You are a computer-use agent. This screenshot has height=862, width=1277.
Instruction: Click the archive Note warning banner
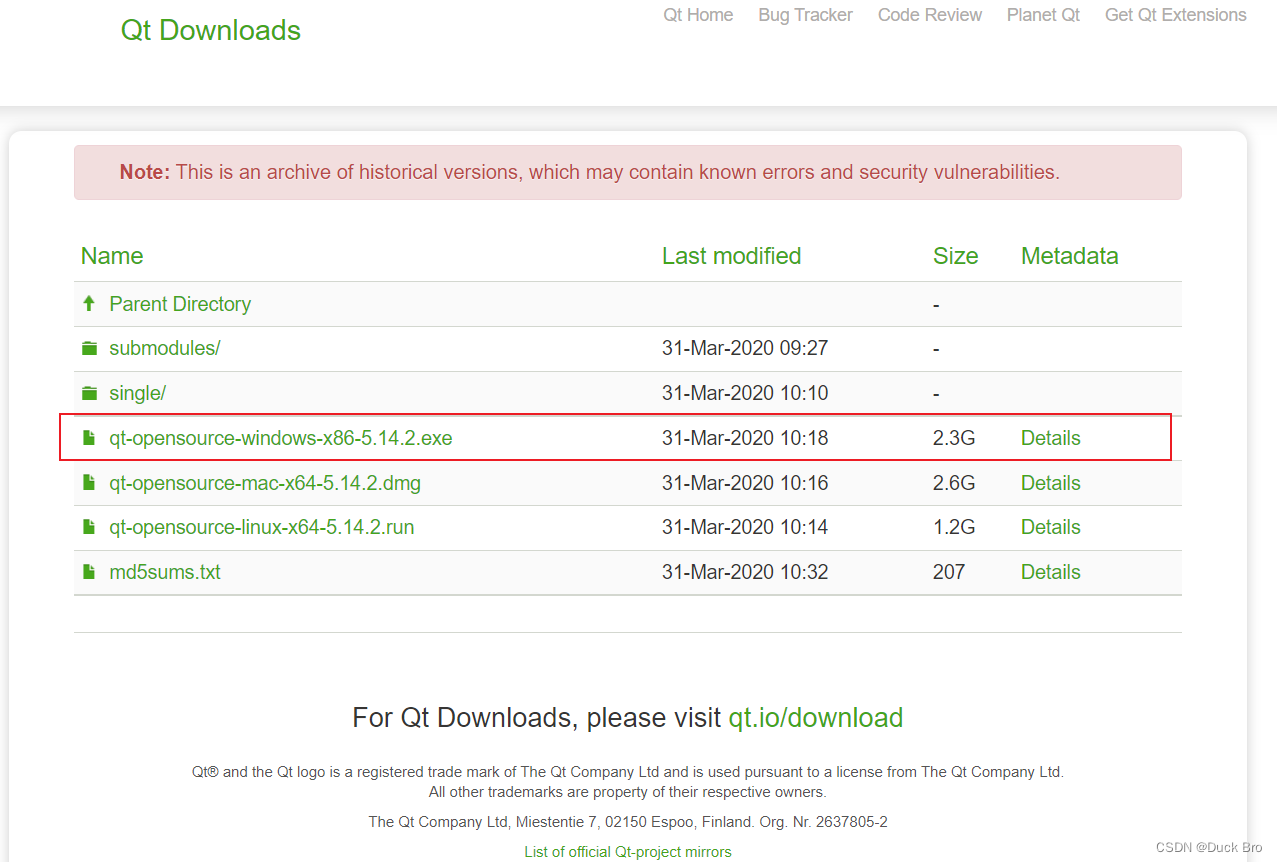click(x=628, y=172)
